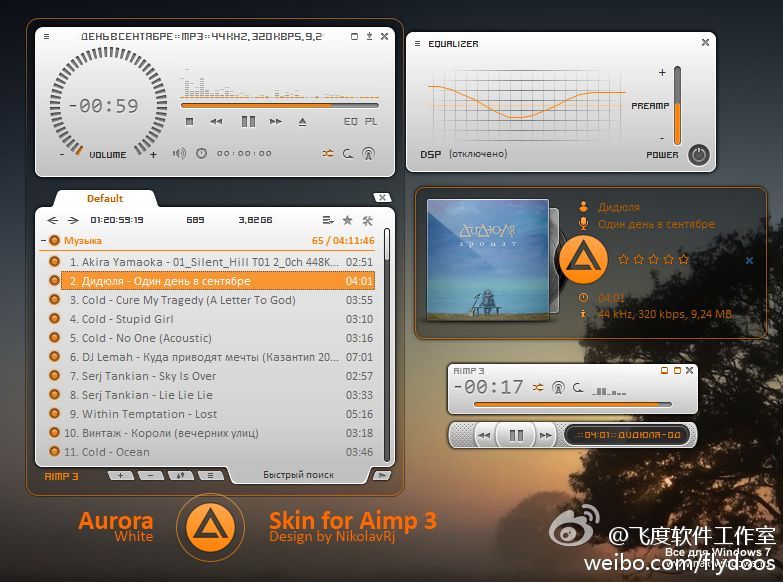
Task: Select track Serj Tankian - Sky Is Over
Action: pos(218,376)
